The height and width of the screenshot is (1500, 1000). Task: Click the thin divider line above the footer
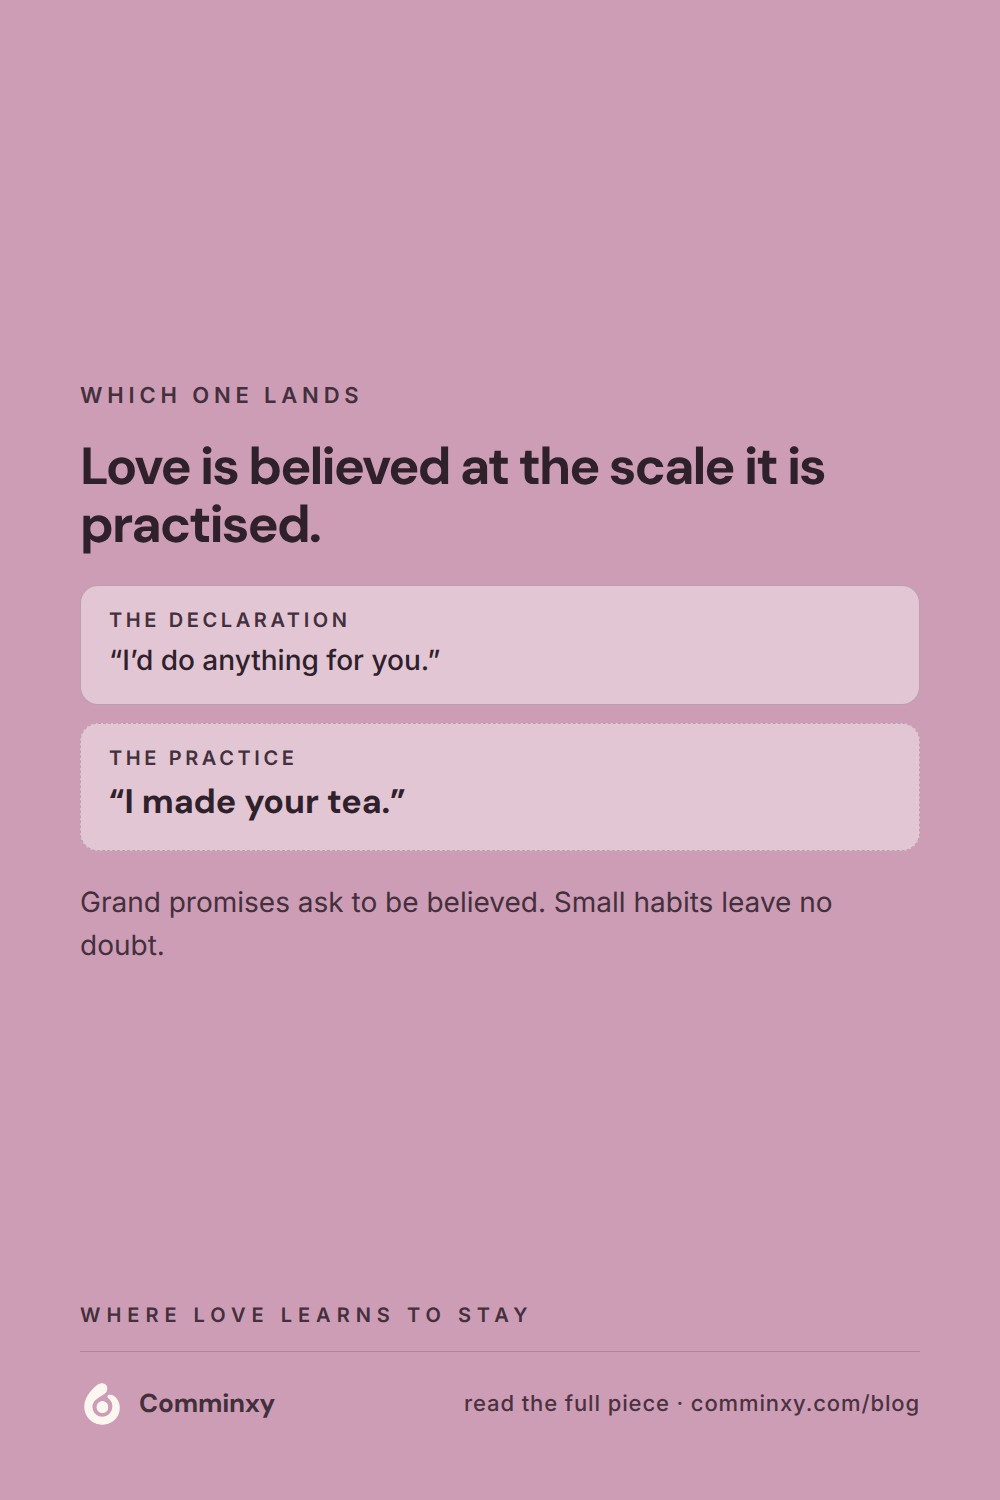click(x=500, y=1352)
